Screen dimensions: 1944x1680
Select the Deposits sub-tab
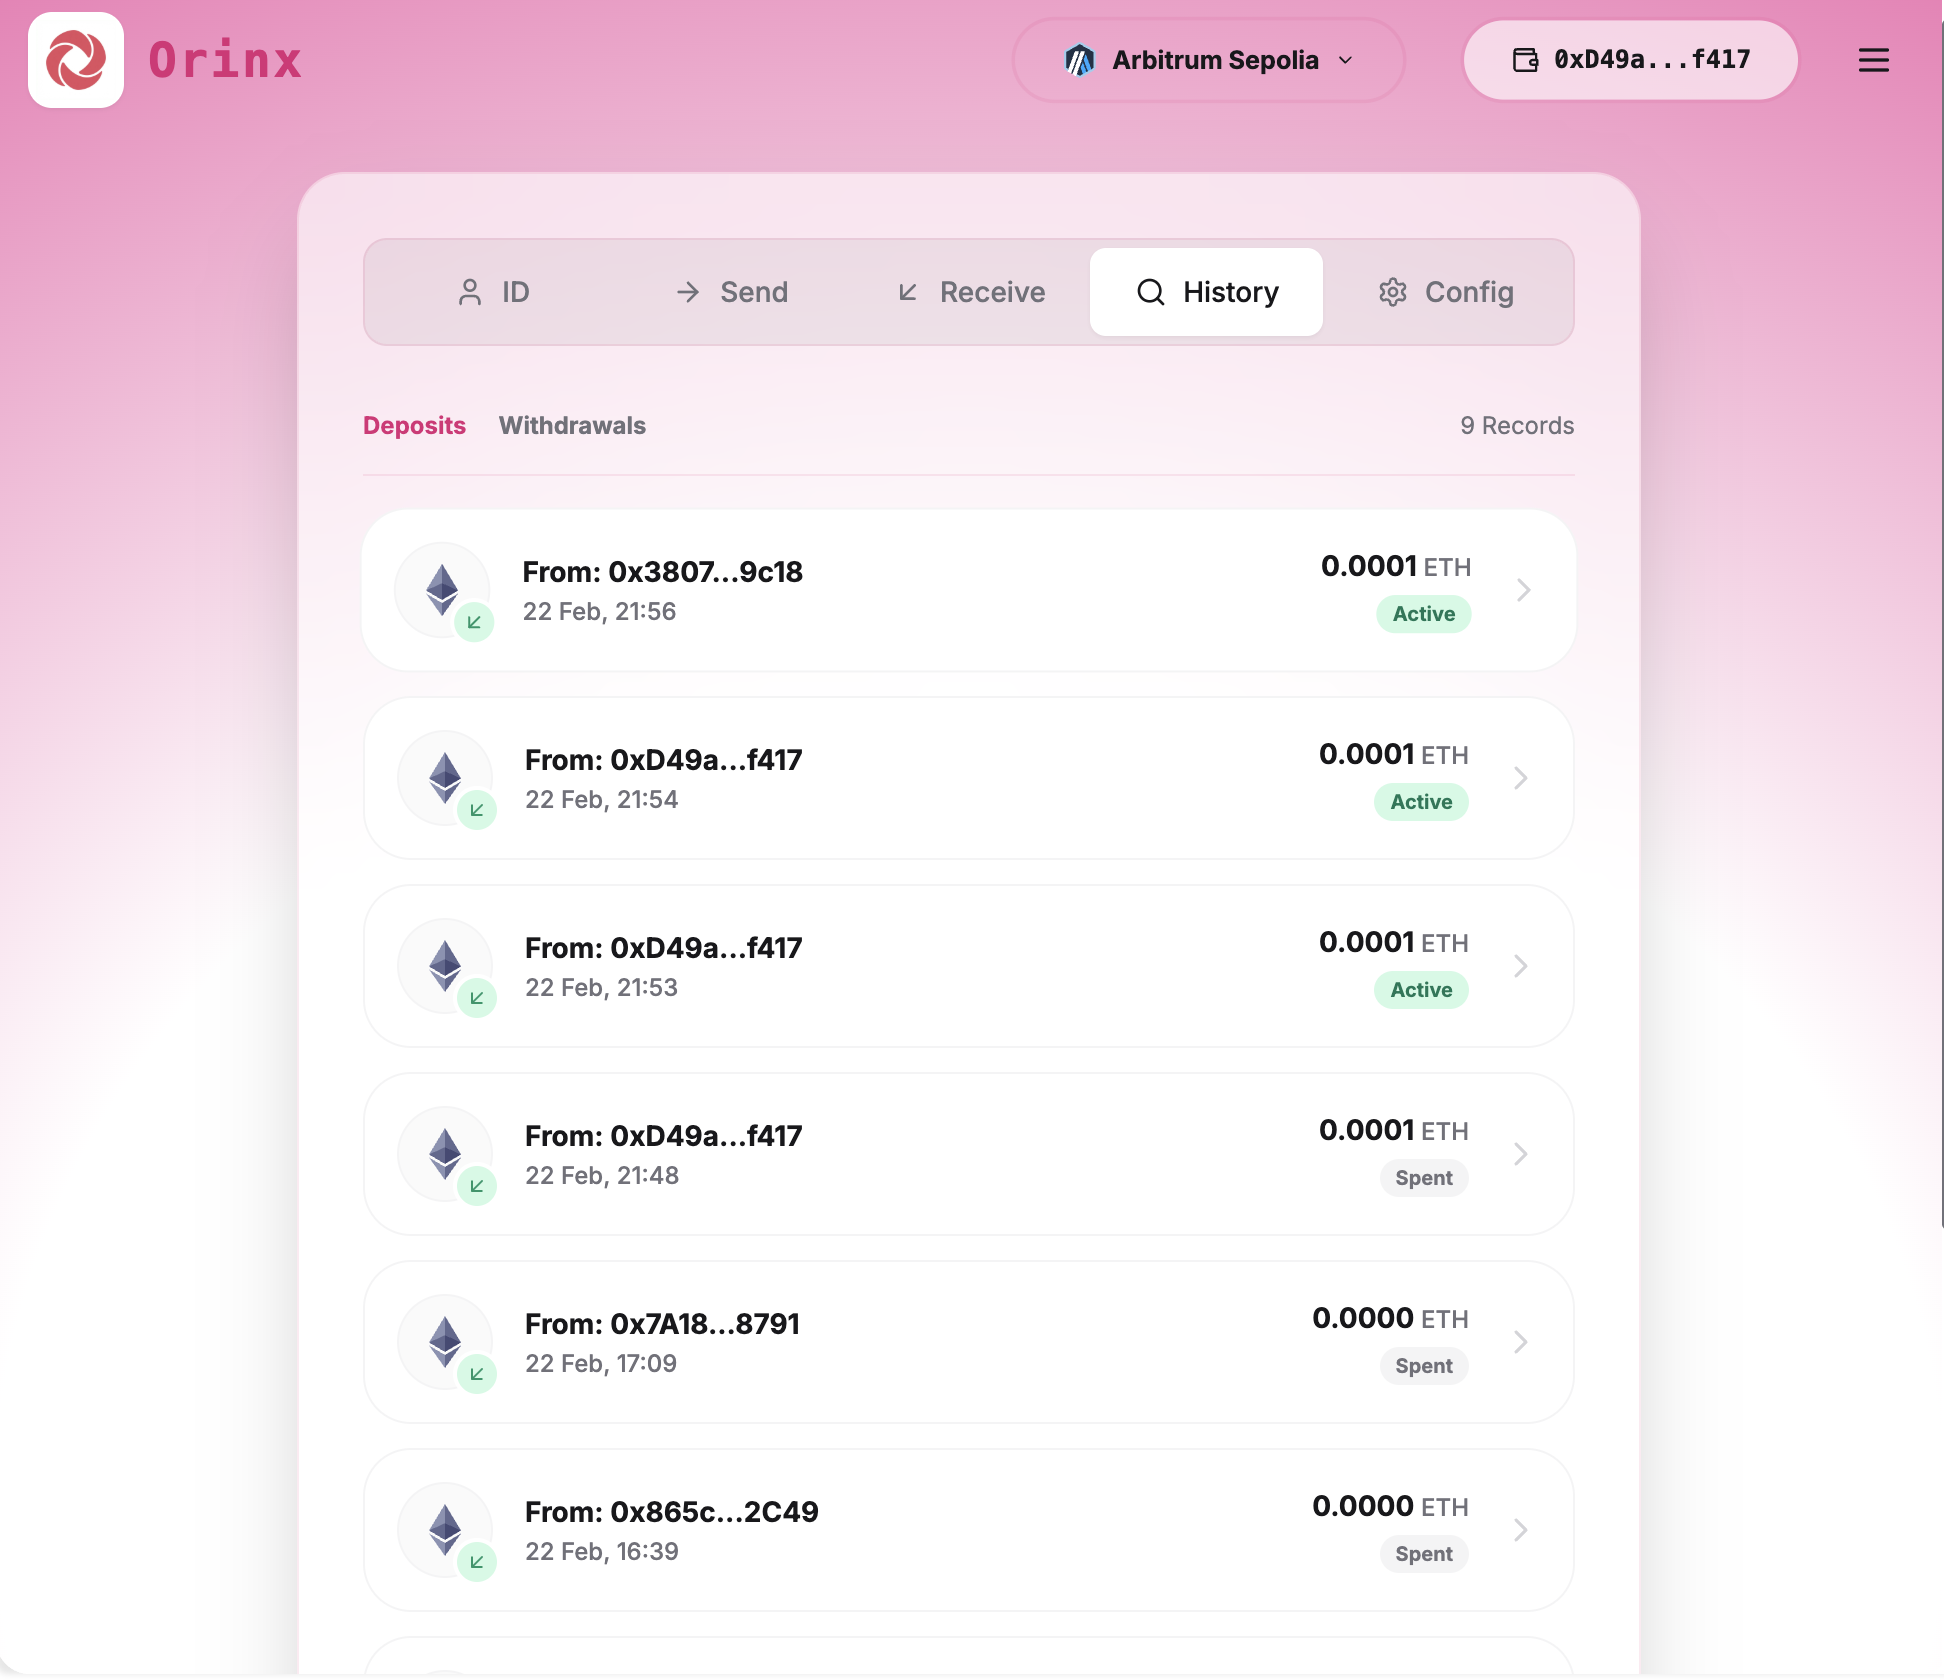click(414, 425)
